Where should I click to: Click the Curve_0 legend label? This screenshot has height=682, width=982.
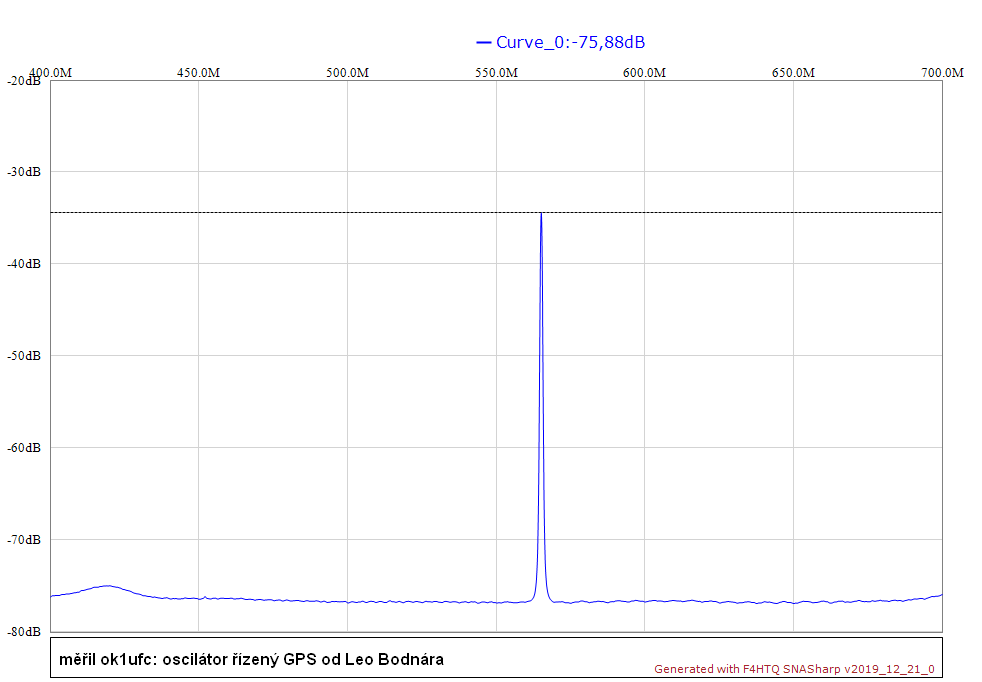coord(570,42)
